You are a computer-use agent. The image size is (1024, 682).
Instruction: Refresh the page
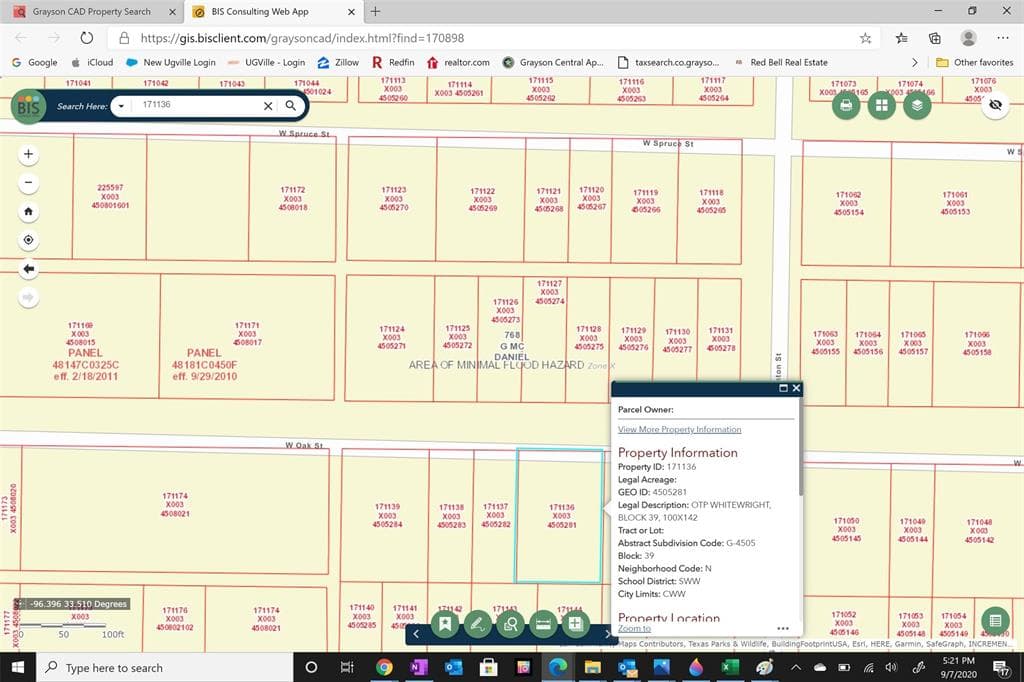click(86, 38)
